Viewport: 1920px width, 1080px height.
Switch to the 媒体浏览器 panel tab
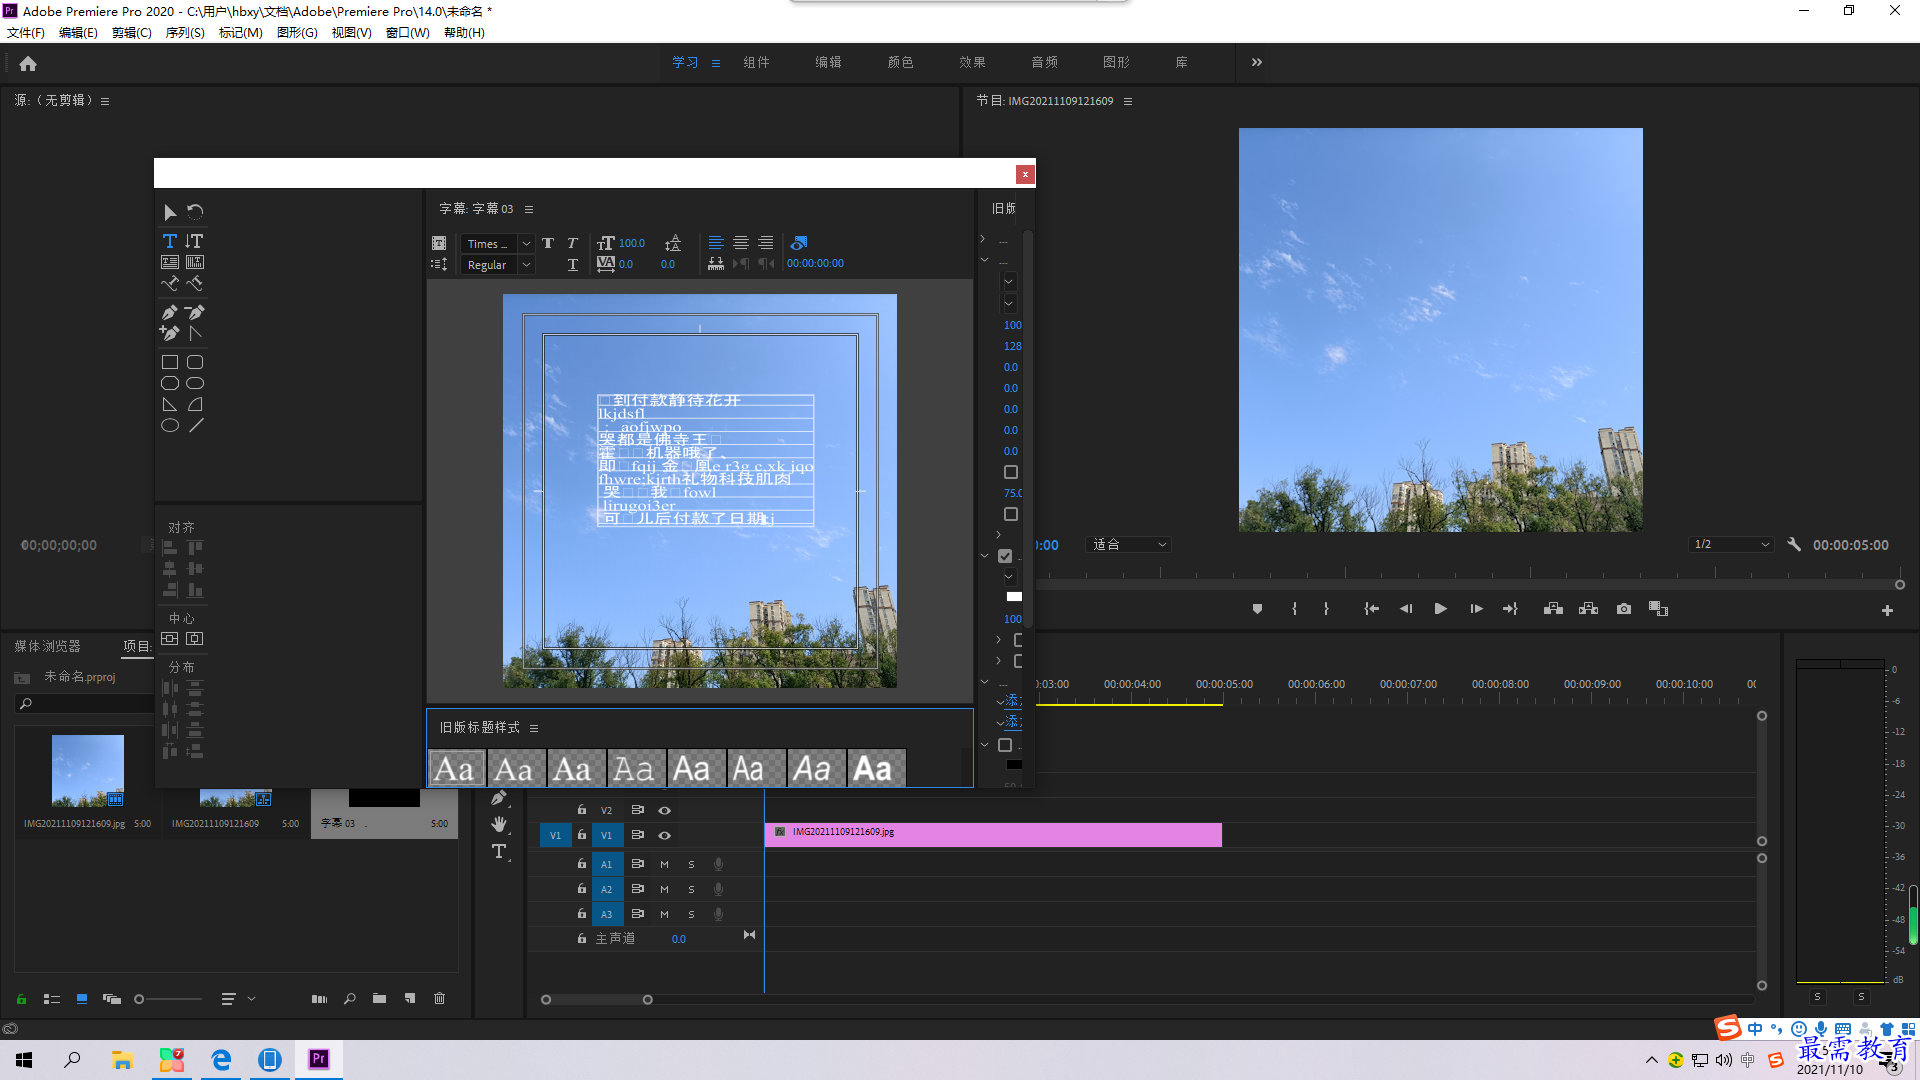(47, 647)
